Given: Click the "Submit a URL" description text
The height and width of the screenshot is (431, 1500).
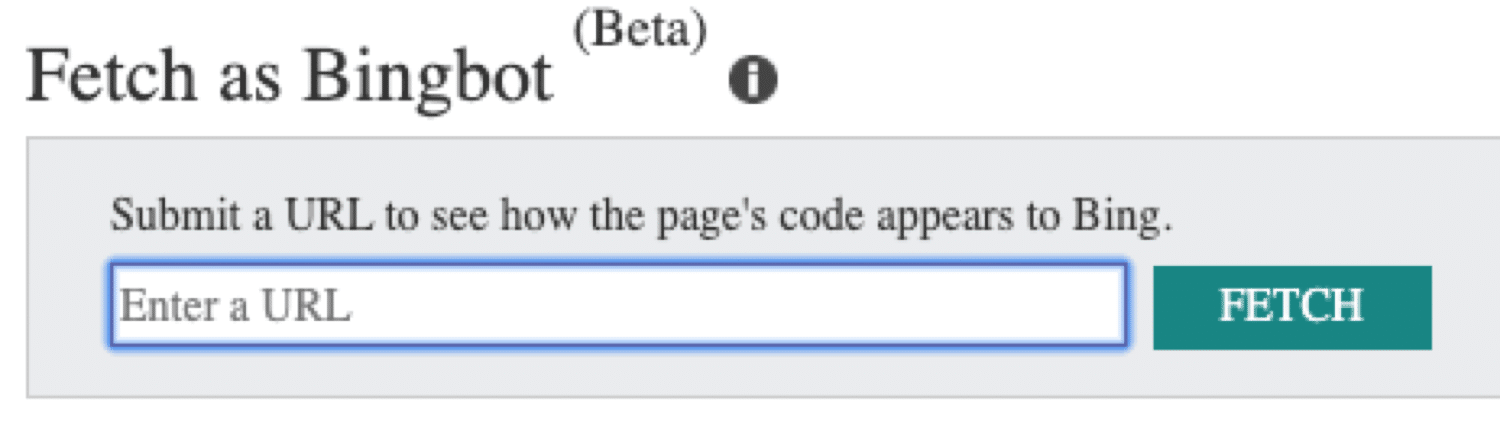Looking at the screenshot, I should coord(640,217).
